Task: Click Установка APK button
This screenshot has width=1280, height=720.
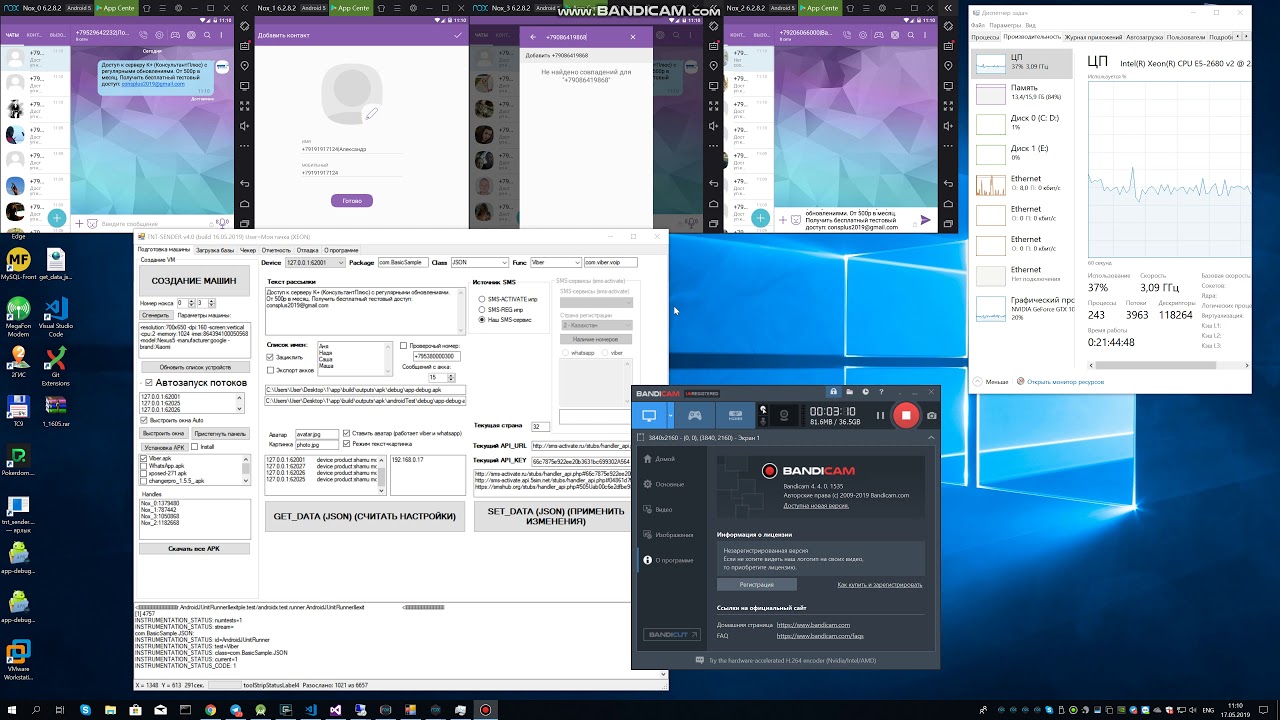Action: pos(165,447)
